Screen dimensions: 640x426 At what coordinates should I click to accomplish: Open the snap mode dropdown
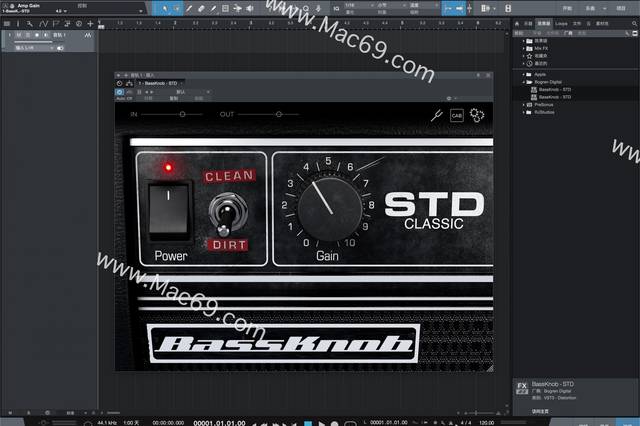coord(422,5)
